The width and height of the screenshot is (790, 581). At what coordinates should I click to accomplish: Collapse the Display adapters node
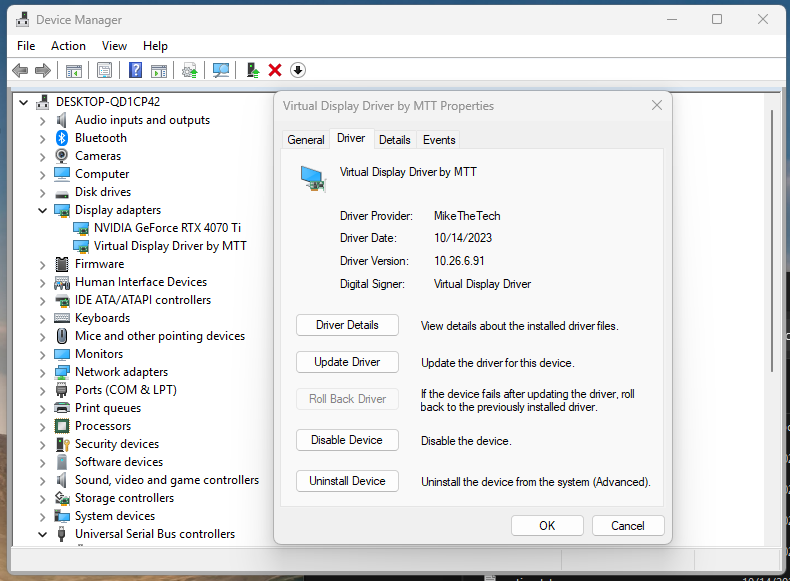[42, 211]
